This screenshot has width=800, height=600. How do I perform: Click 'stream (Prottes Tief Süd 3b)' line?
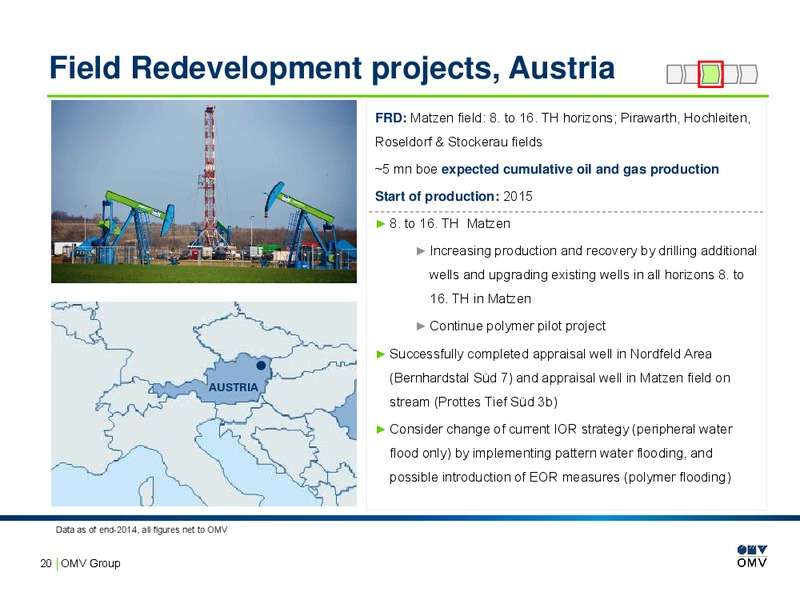[x=473, y=402]
